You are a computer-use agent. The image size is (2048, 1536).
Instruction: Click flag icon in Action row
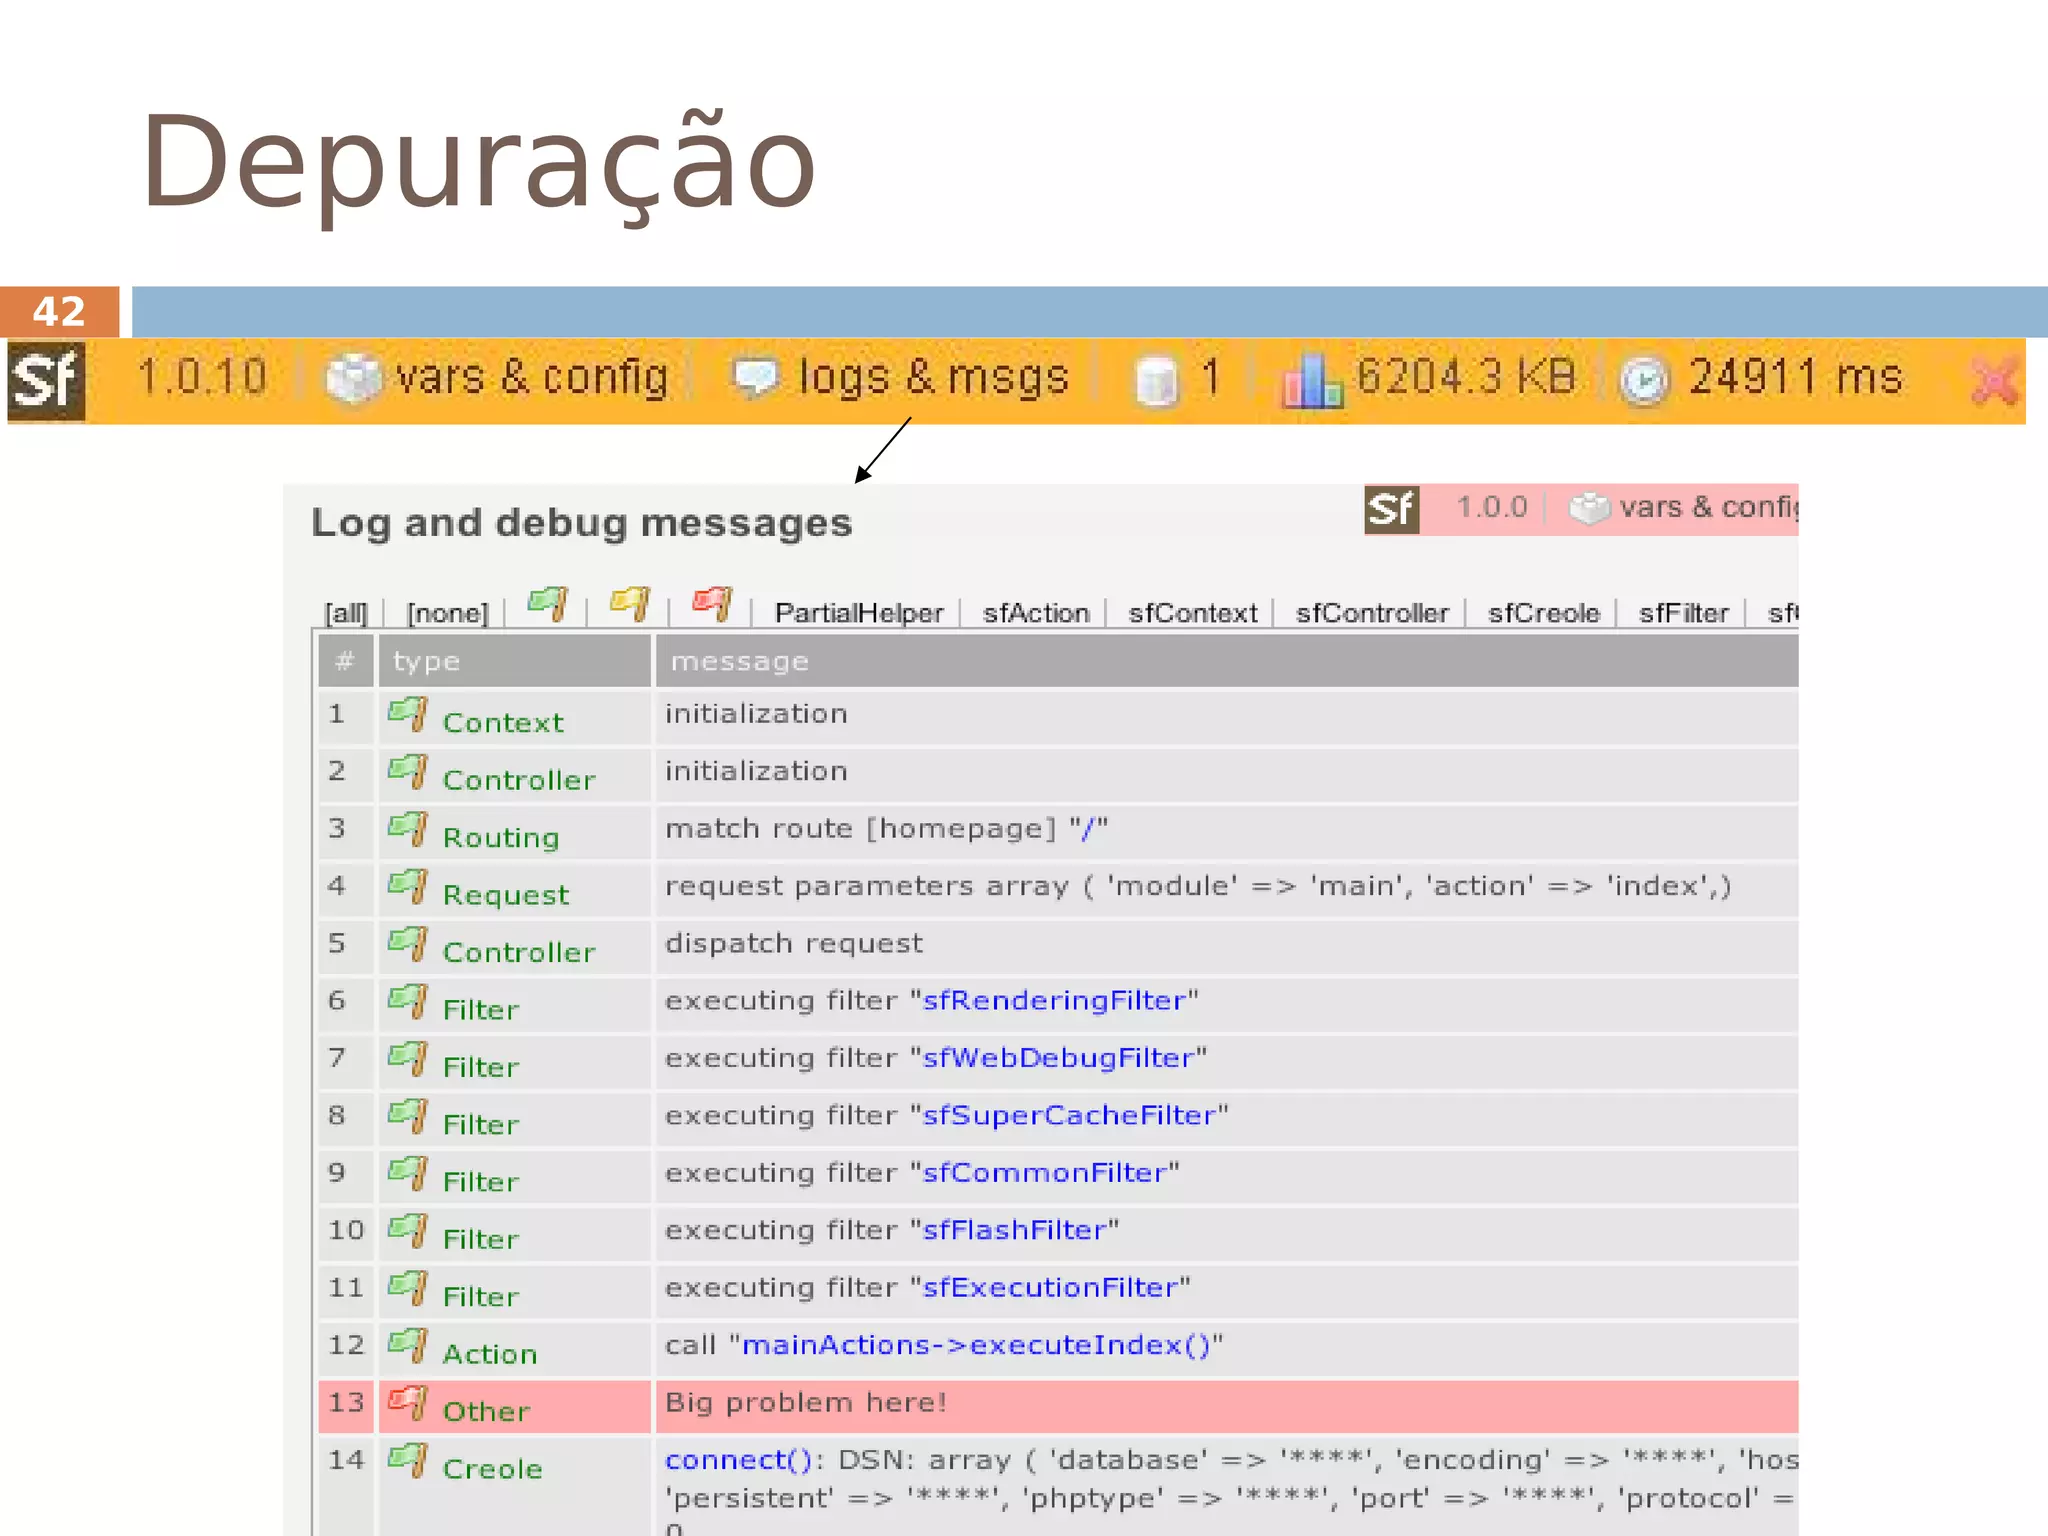click(408, 1346)
